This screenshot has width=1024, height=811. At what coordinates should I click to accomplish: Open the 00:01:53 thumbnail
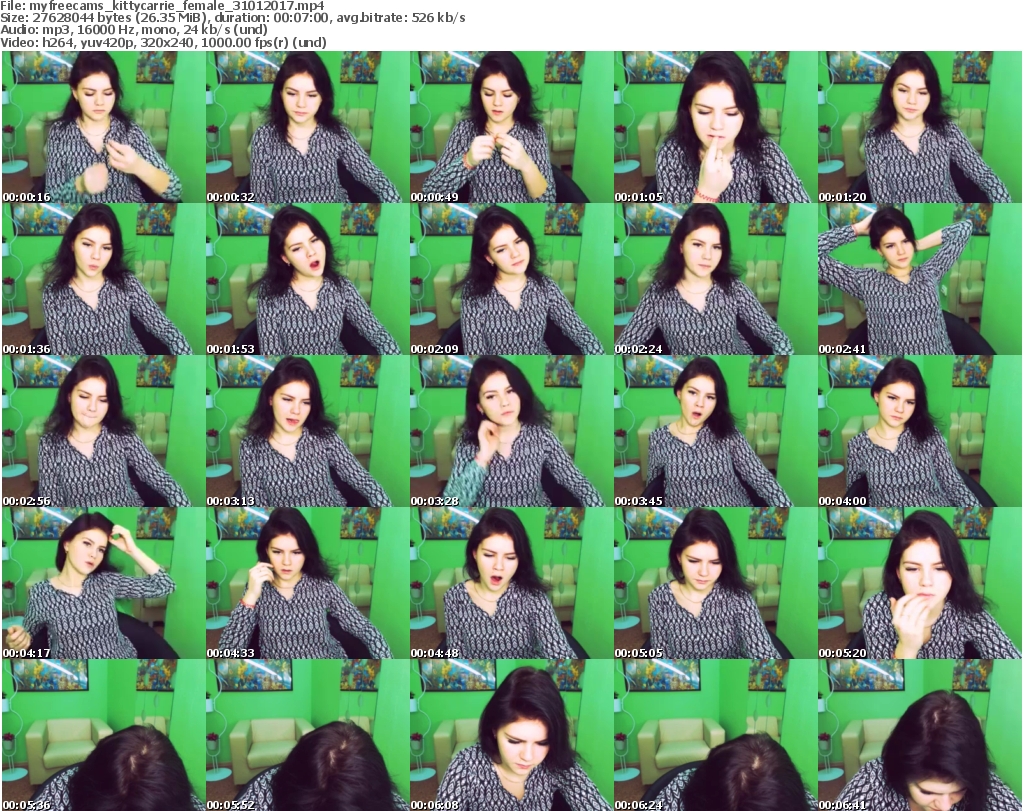click(307, 279)
